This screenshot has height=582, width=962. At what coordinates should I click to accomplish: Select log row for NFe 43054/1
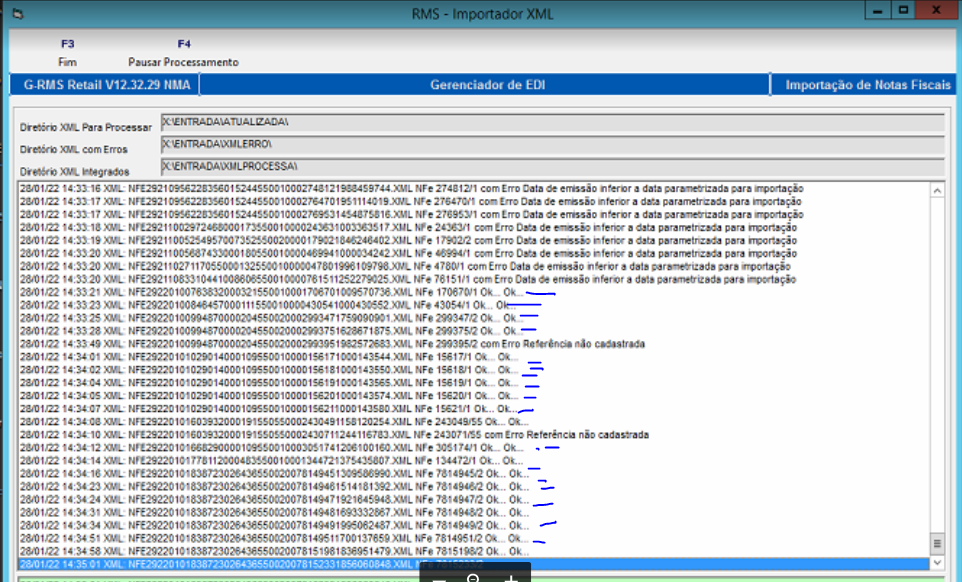474,305
